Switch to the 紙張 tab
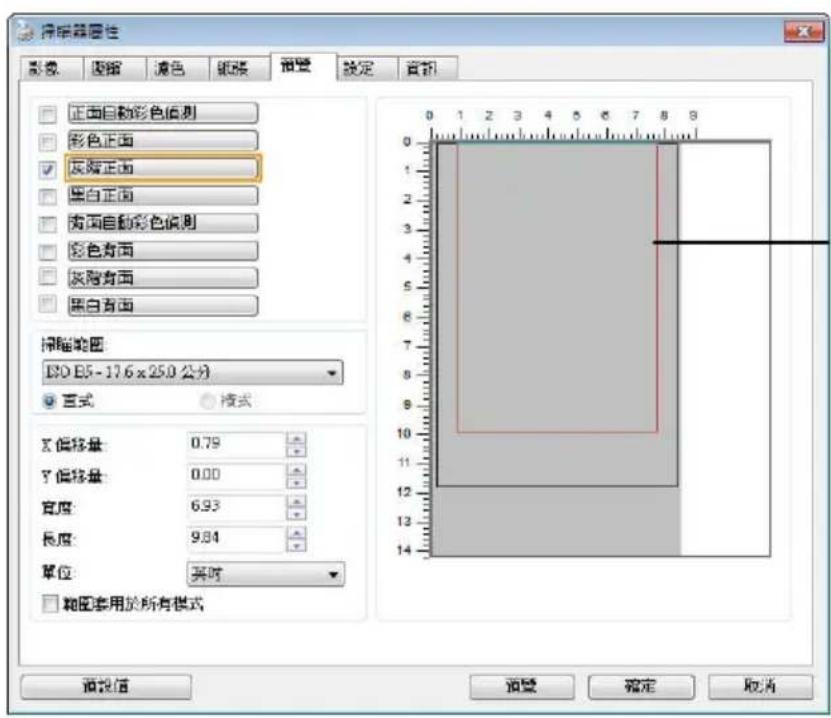 point(240,68)
